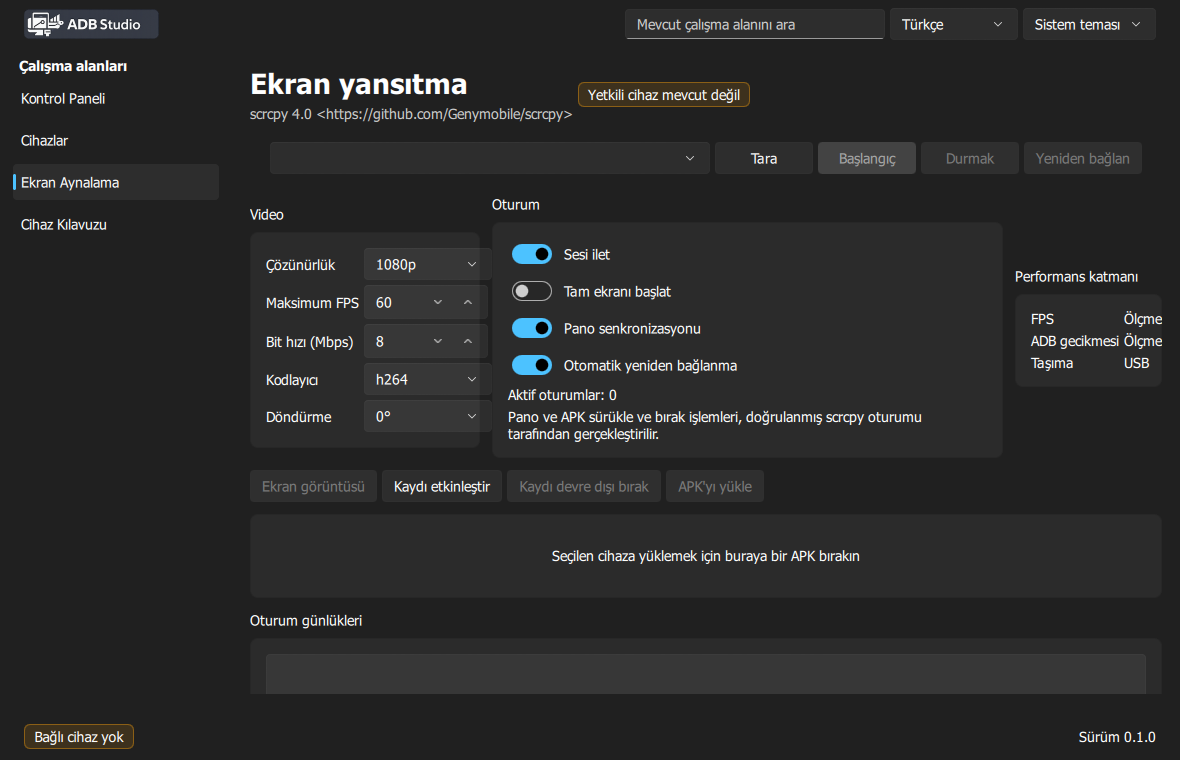Open the Çözünürlük 1080p dropdown
Screen dimensions: 1180x760
pos(426,265)
